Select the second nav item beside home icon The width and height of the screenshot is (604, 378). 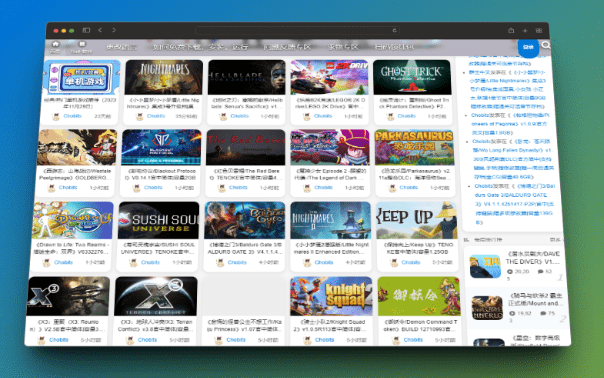point(82,47)
